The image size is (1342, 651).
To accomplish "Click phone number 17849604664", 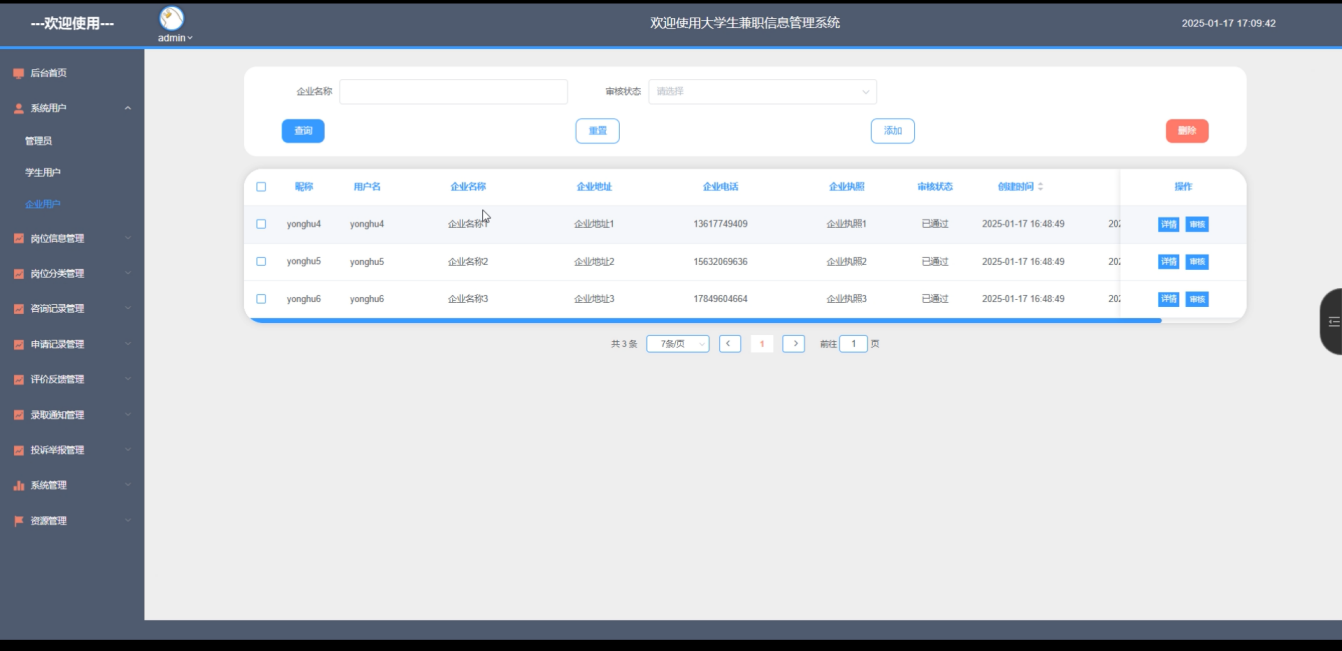I will 720,299.
